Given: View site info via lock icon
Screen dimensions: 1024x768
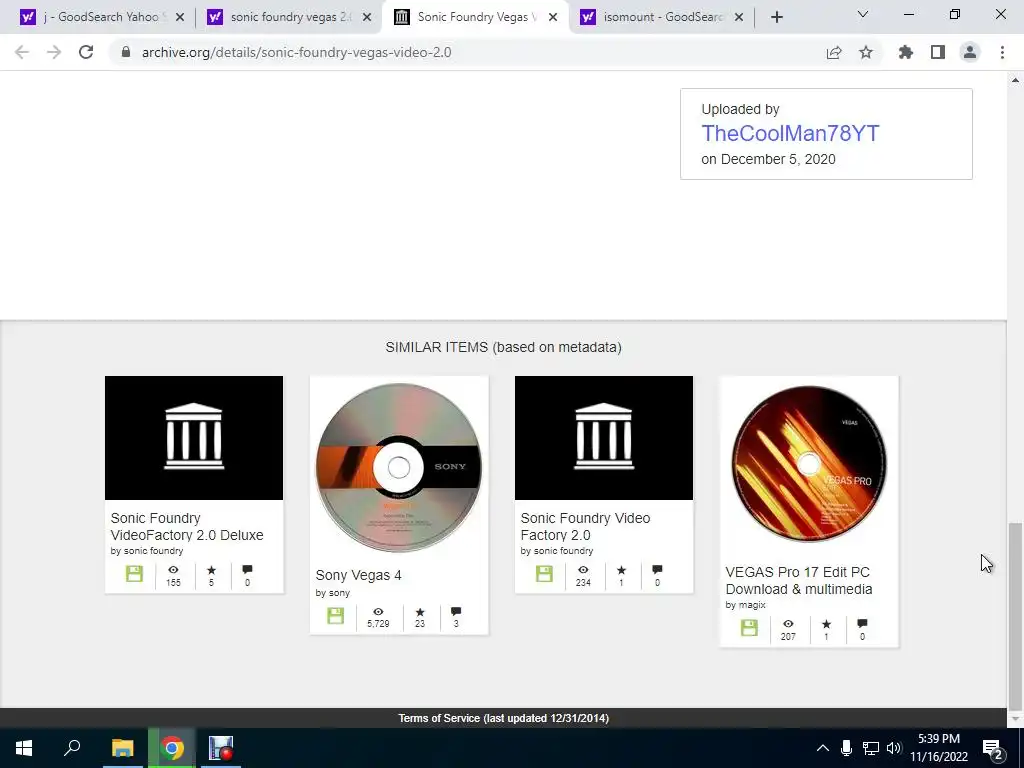Looking at the screenshot, I should point(126,52).
